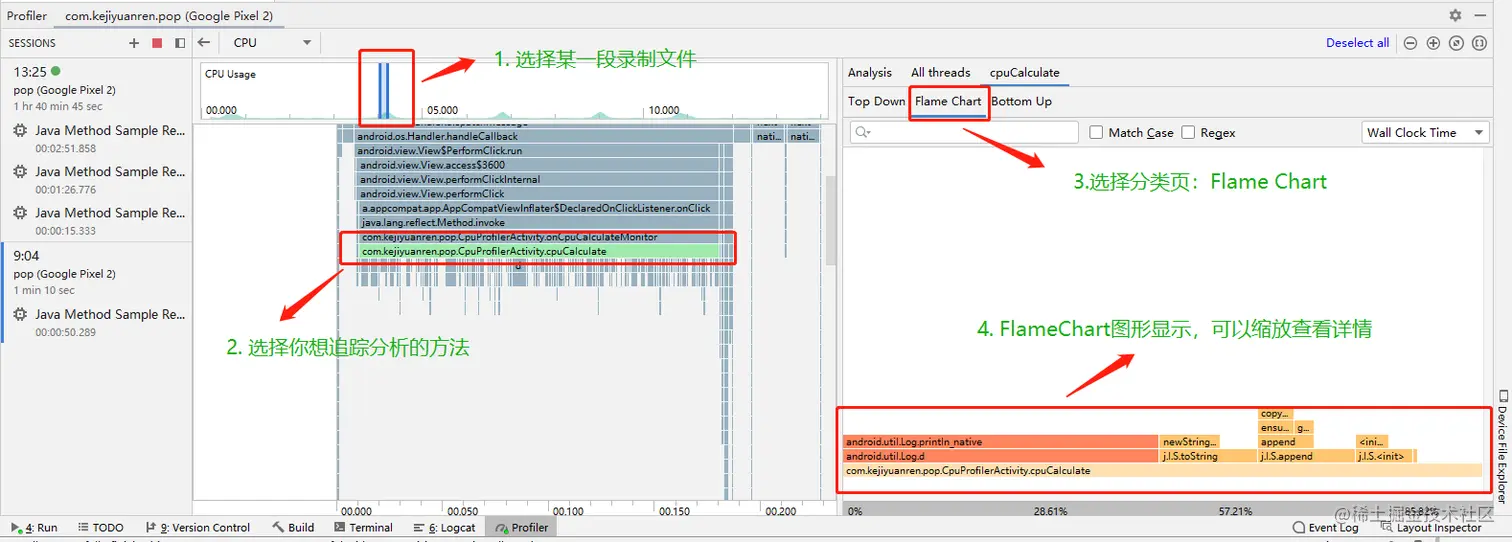Viewport: 1512px width, 542px height.
Task: Open the CPU profiler dropdown
Action: [x=272, y=43]
